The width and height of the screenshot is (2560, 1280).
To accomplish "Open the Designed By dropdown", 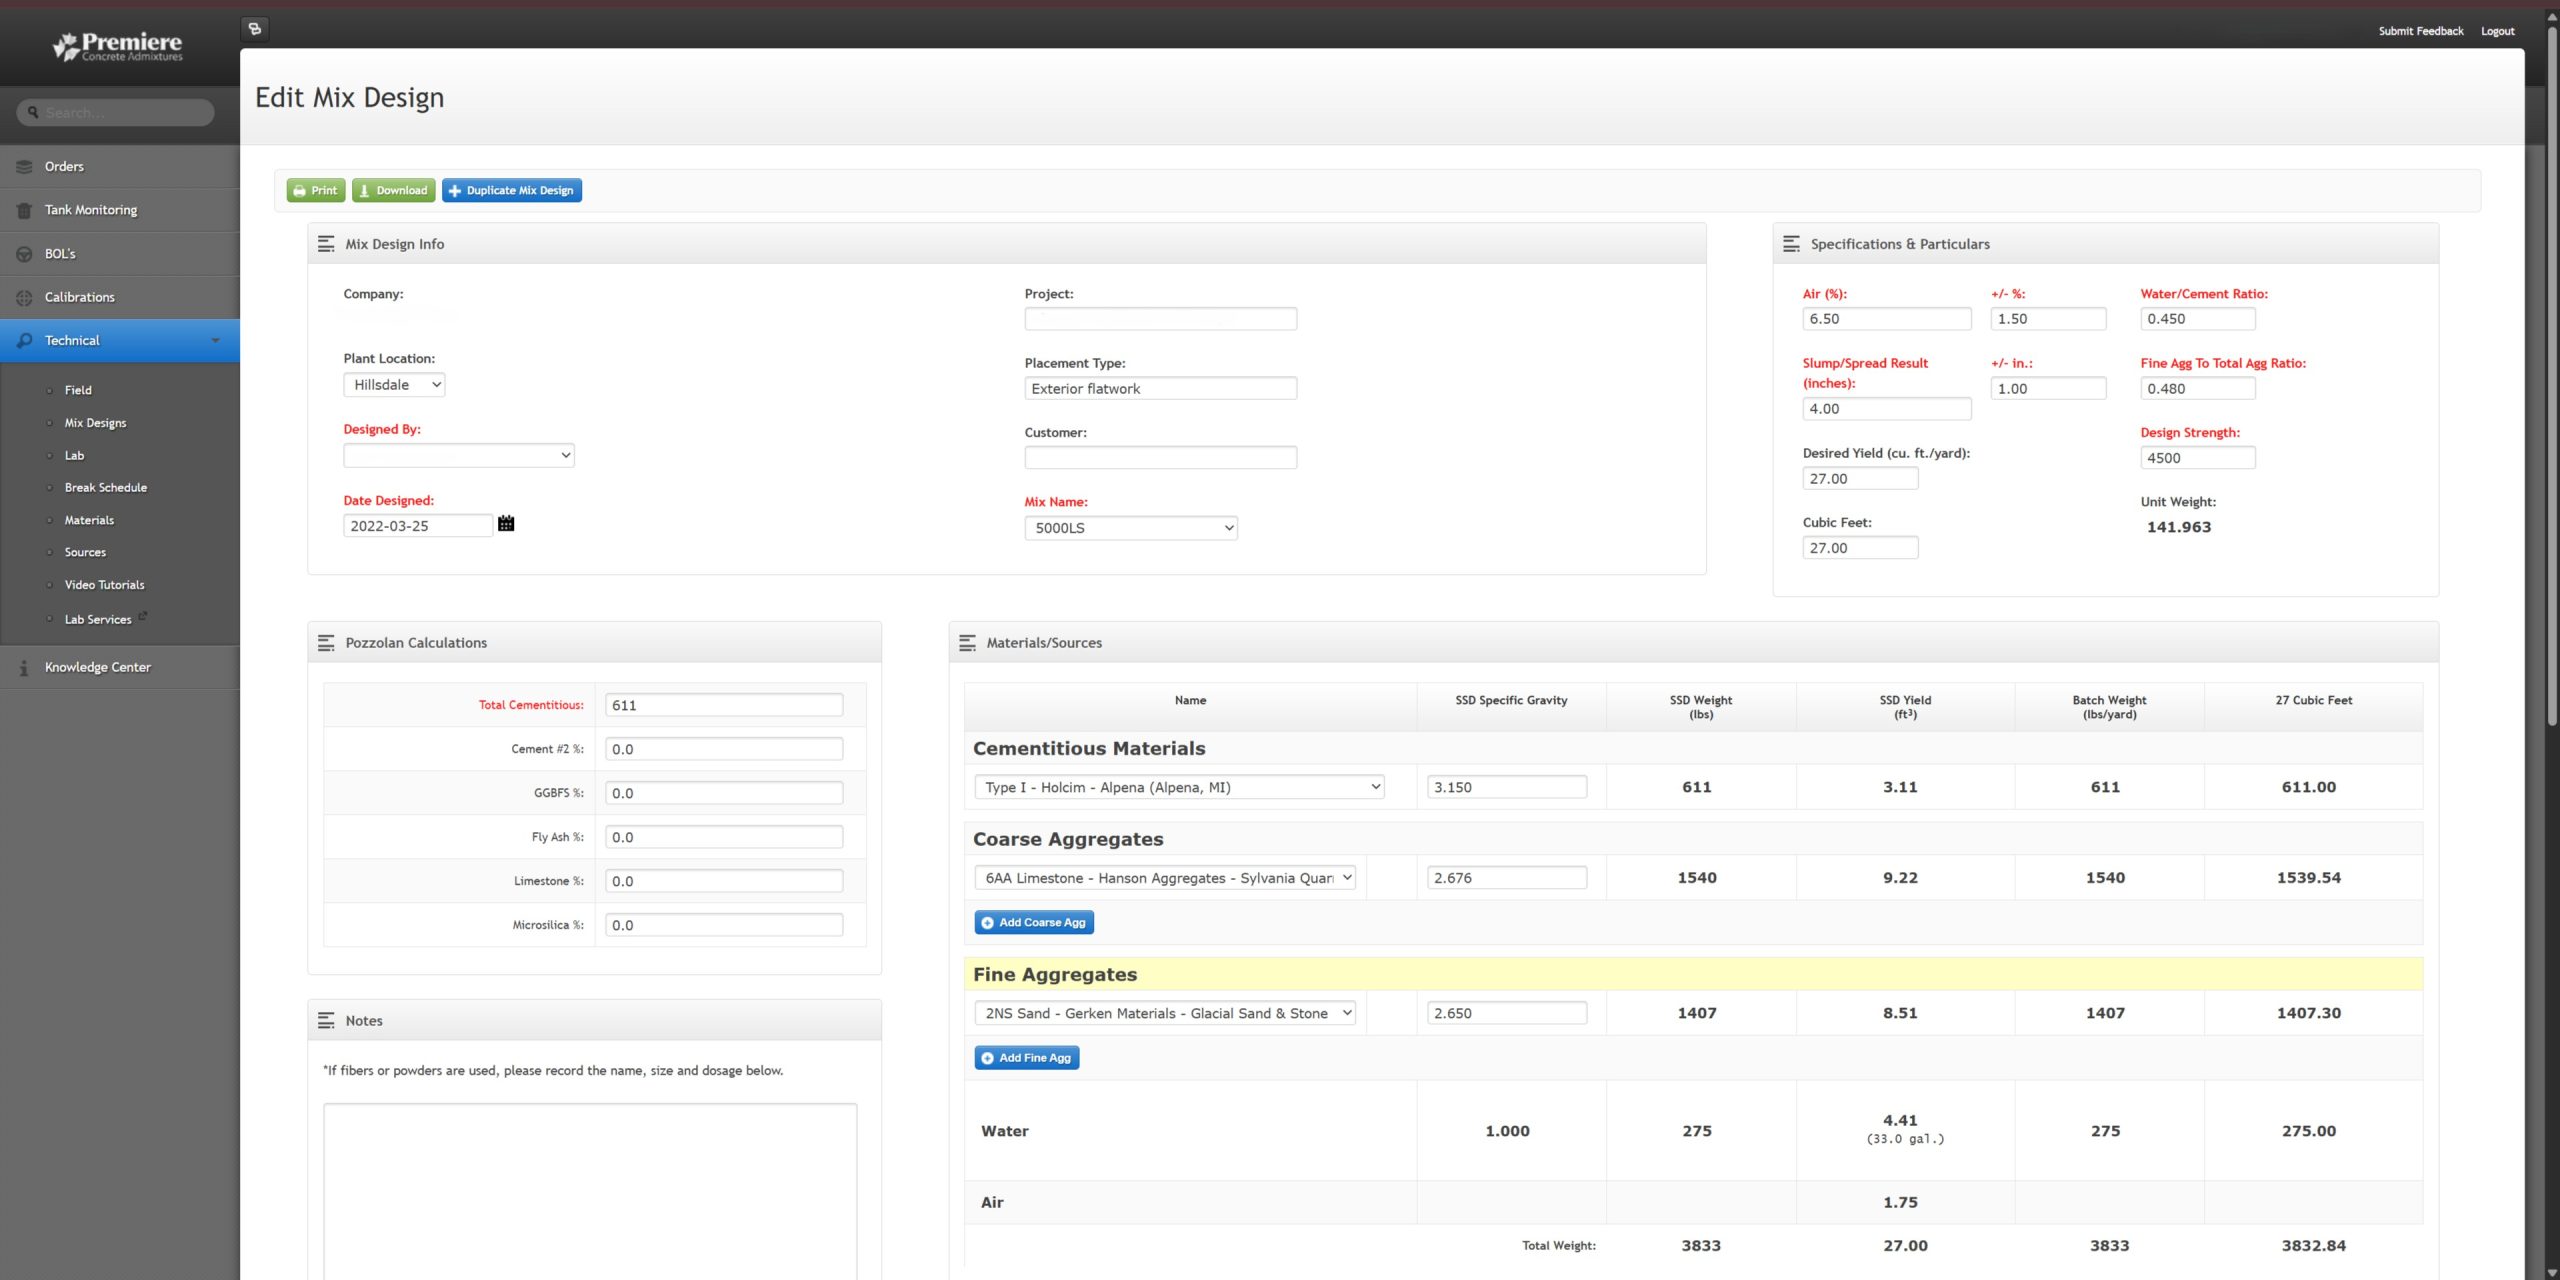I will (459, 456).
